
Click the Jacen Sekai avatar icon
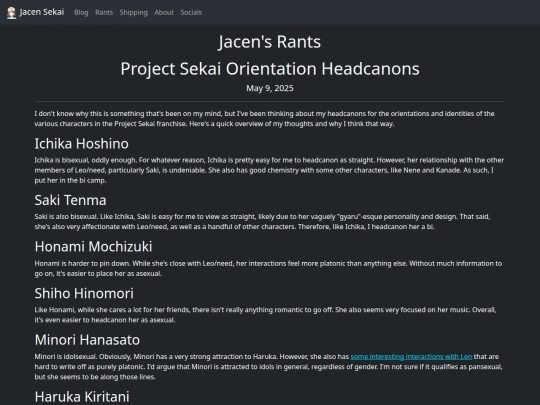[x=11, y=13]
